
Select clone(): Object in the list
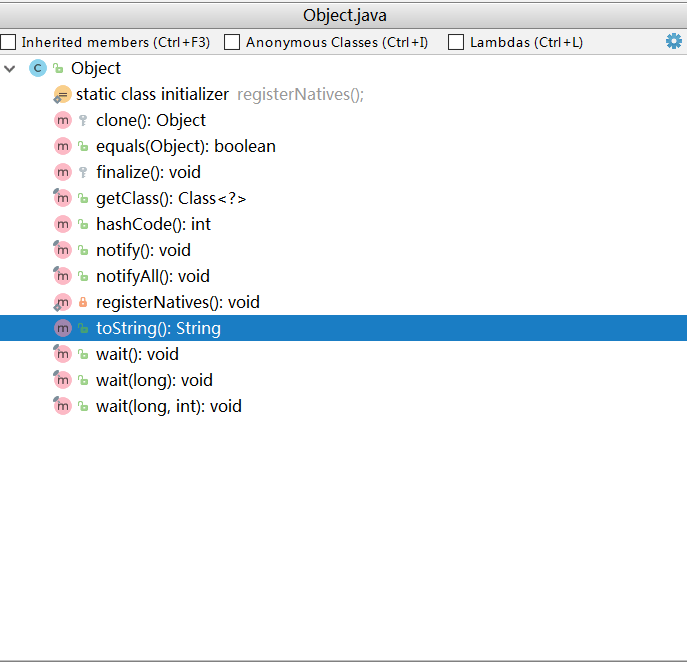(x=344, y=120)
